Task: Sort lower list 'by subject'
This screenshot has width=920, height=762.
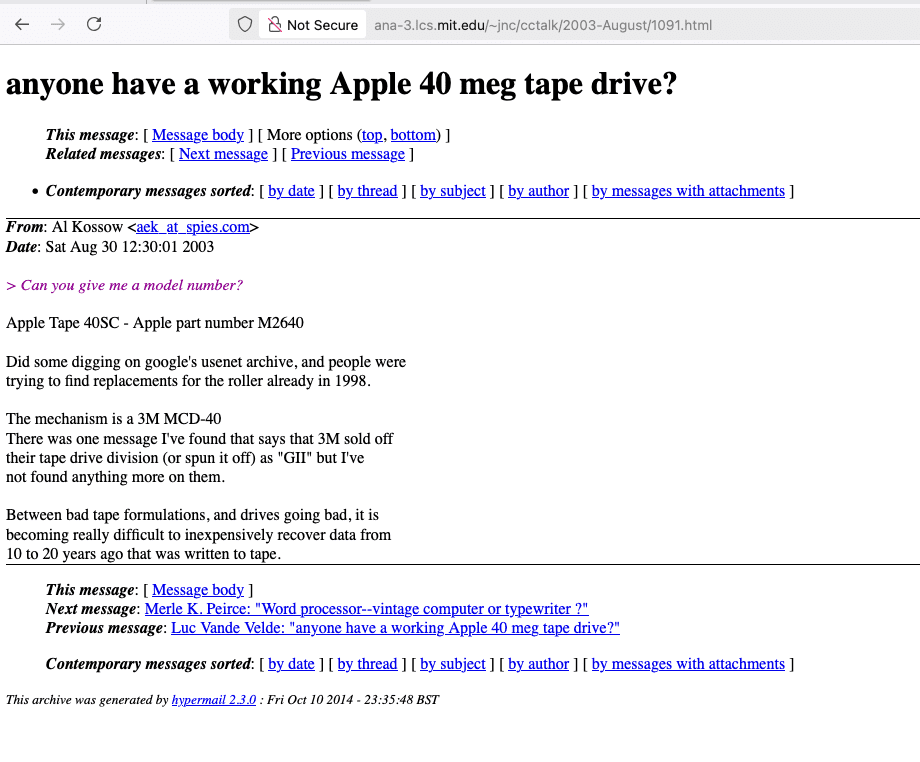Action: [x=452, y=663]
